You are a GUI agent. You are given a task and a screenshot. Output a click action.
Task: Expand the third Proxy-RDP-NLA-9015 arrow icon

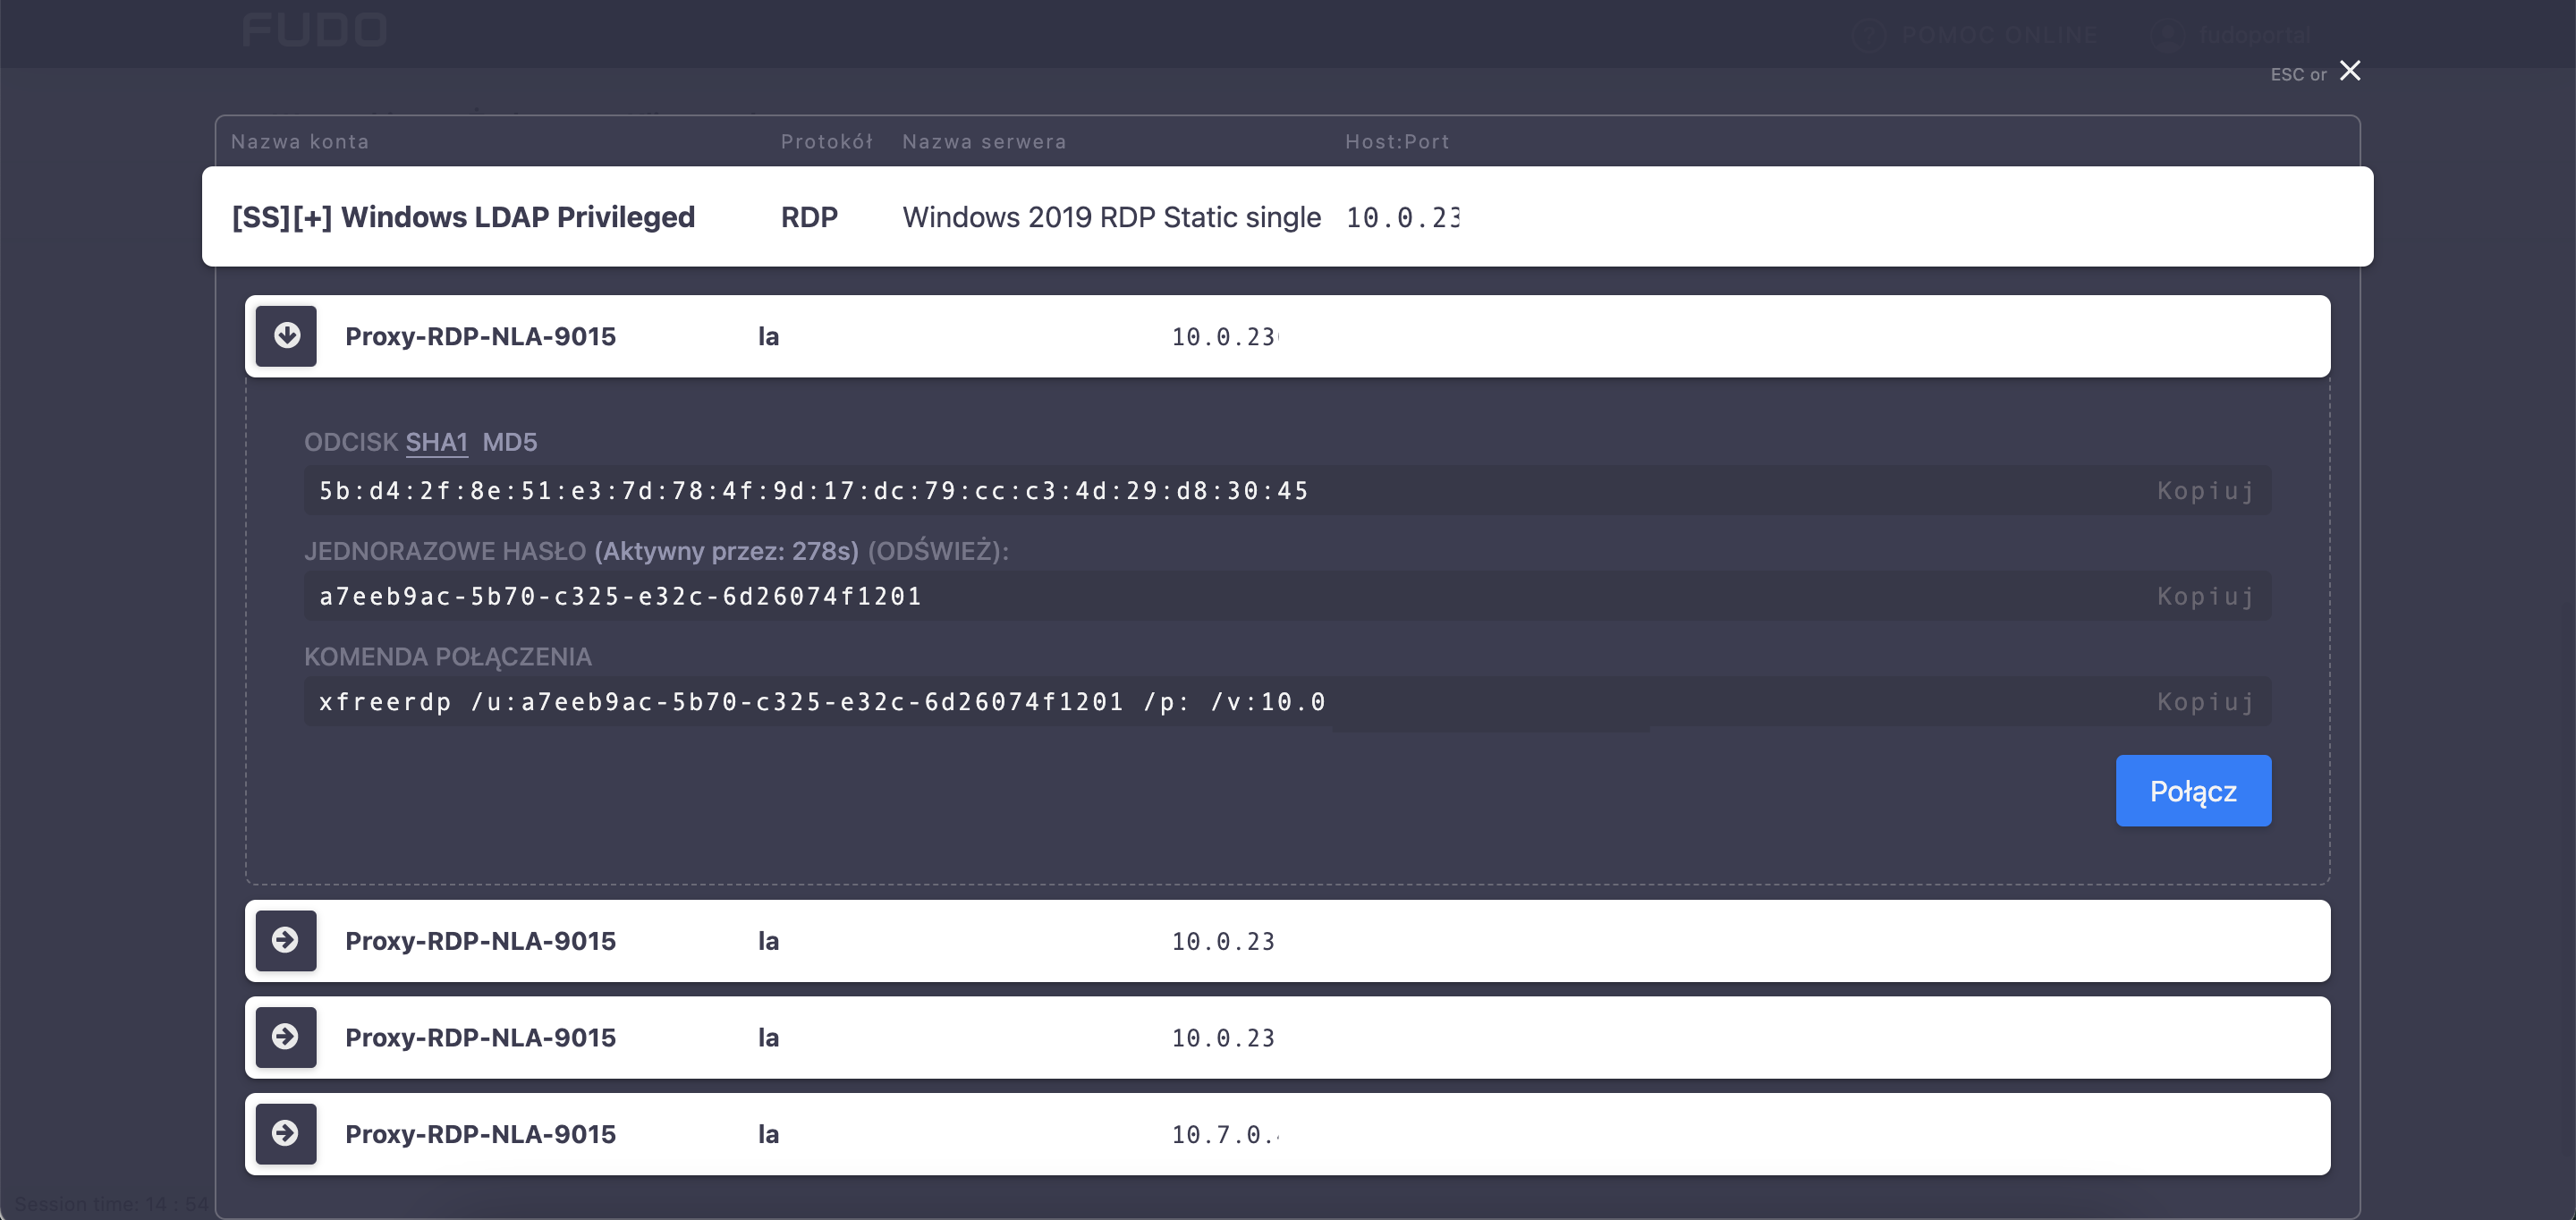286,1037
